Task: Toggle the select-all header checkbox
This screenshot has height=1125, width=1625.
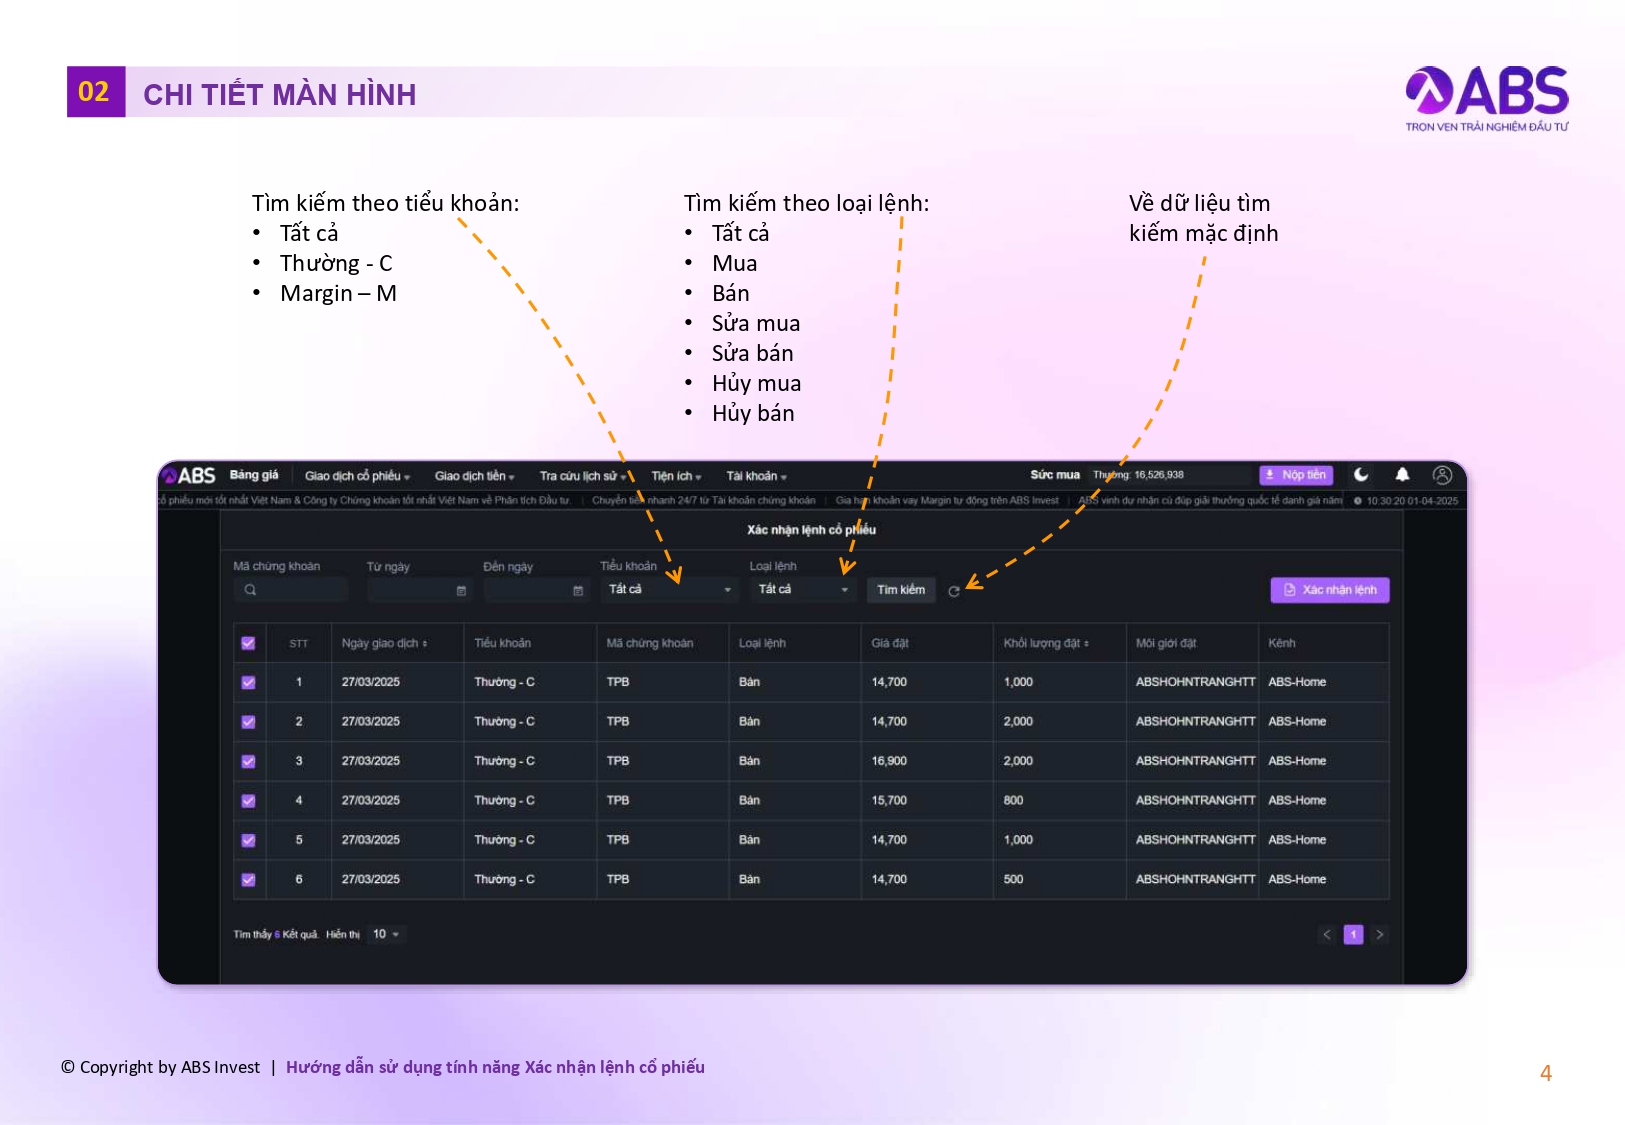Action: (248, 643)
